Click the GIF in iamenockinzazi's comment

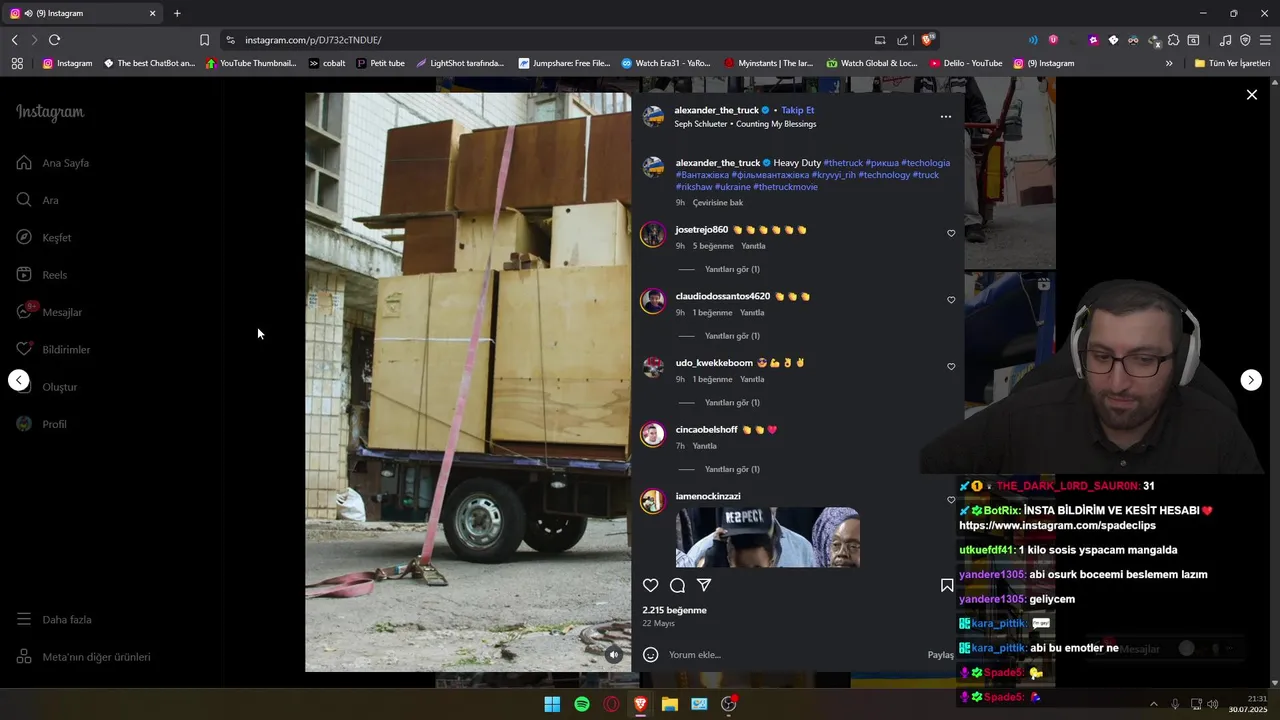coord(767,538)
